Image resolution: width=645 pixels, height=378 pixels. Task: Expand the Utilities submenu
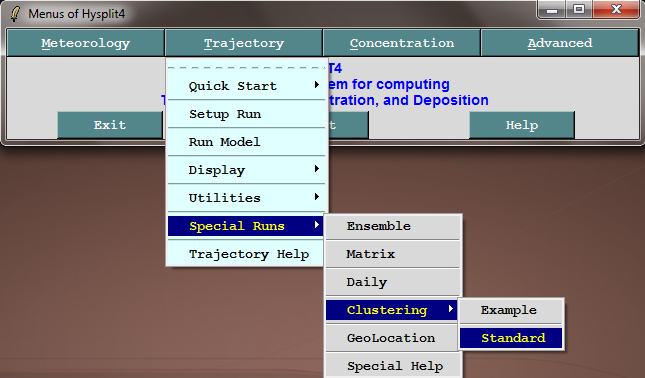(x=247, y=198)
